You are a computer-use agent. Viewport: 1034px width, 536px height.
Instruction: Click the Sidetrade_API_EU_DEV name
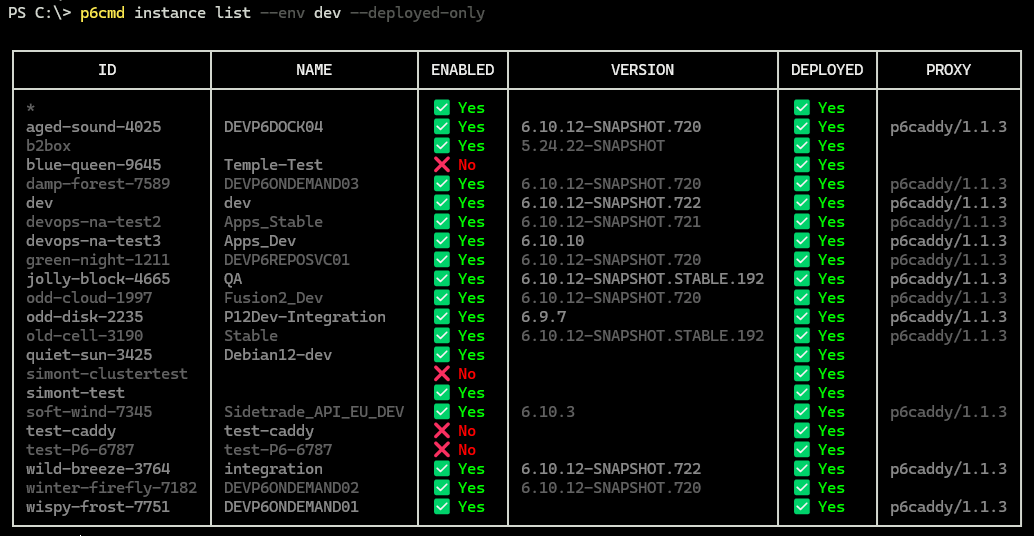(314, 412)
